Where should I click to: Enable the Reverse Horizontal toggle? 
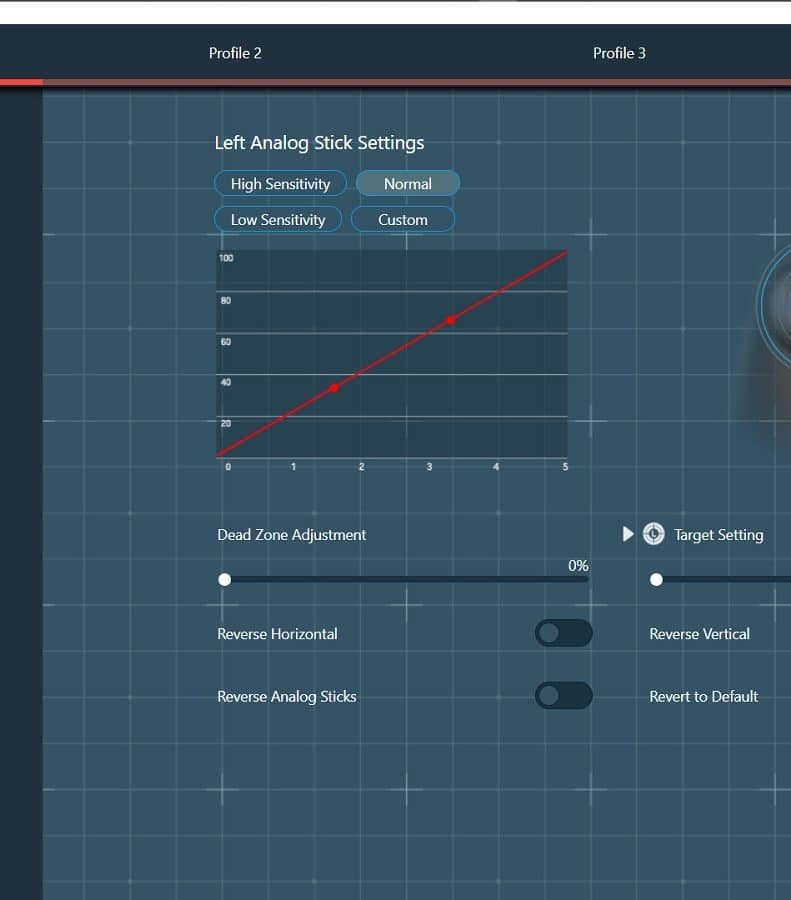563,633
